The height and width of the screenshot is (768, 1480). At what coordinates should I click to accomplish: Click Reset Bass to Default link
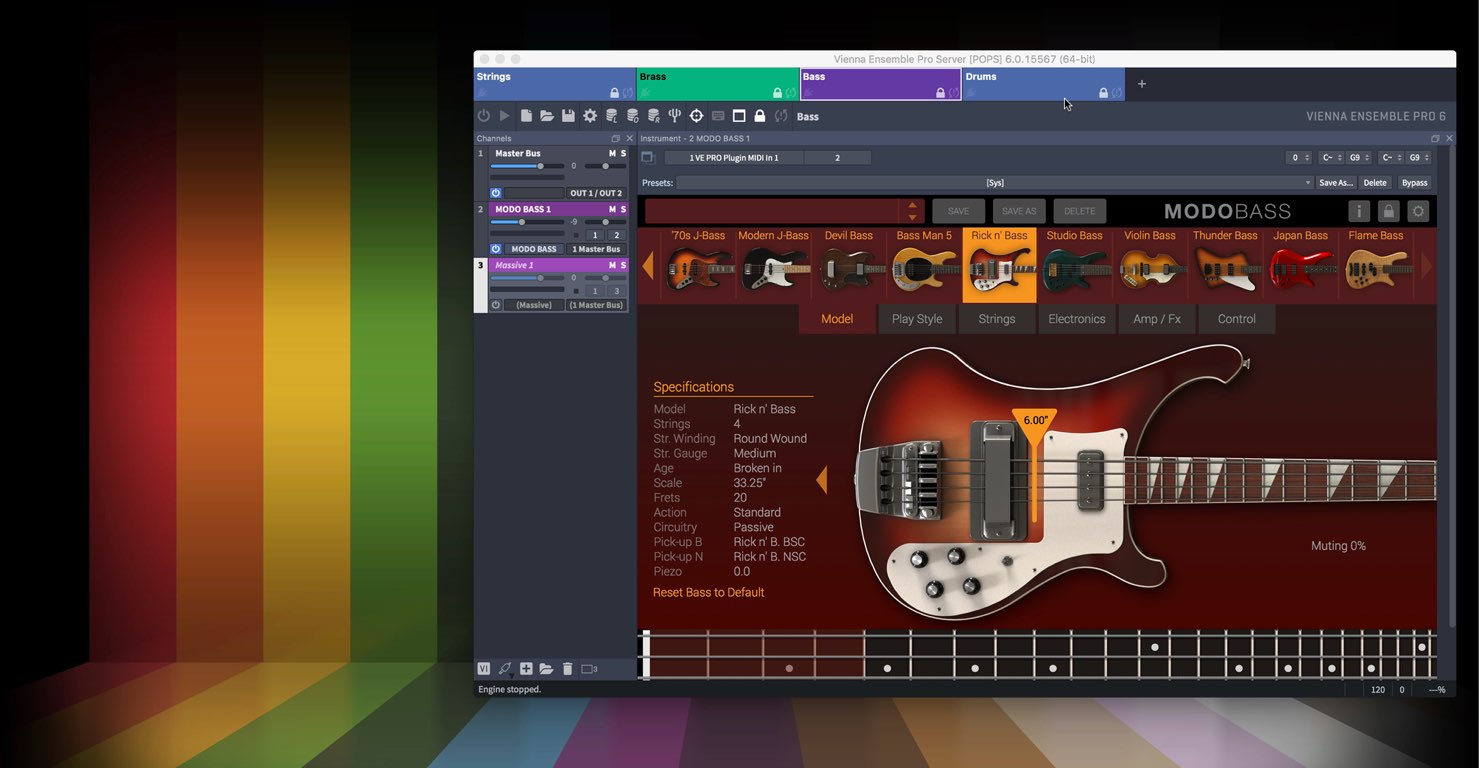pyautogui.click(x=708, y=592)
